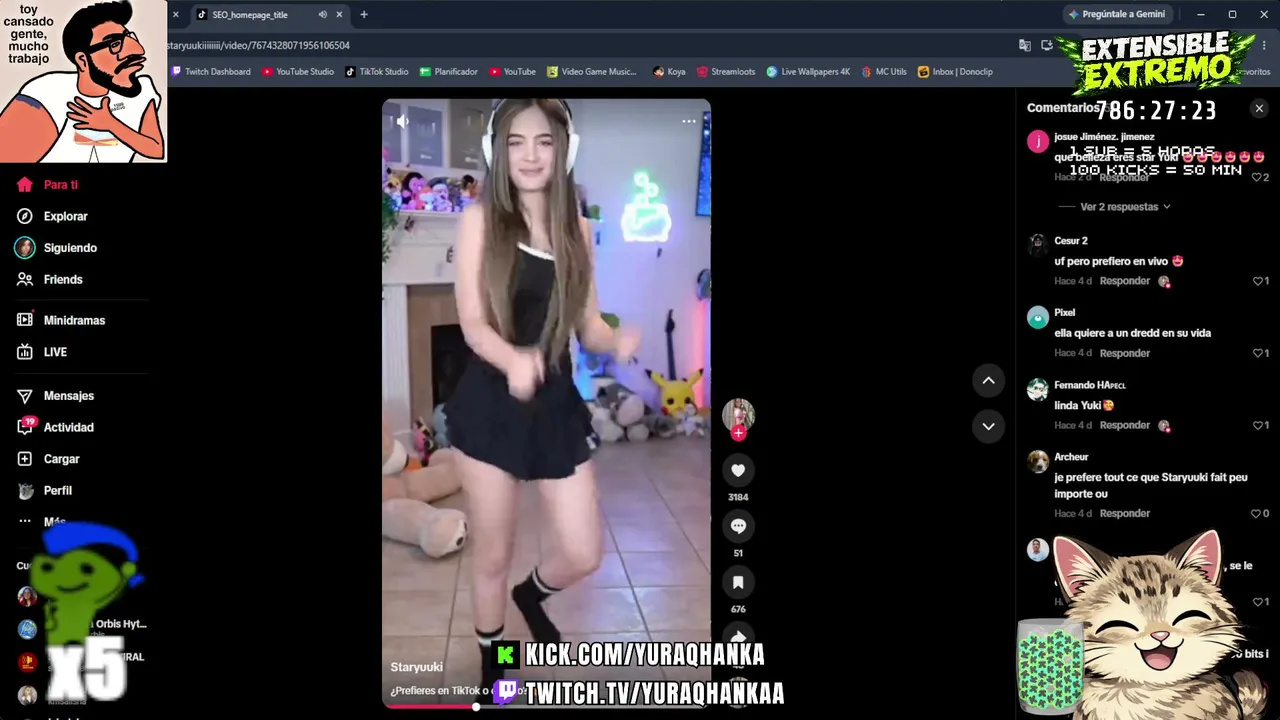Open the creator's avatar beside the video
Viewport: 1280px width, 720px height.
[x=738, y=414]
